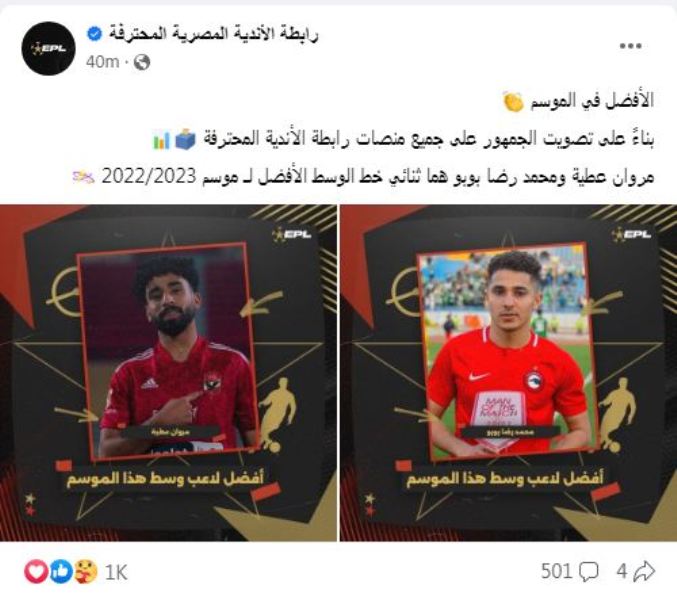
Task: Click the clapping hands emoji in post text
Action: (x=514, y=101)
